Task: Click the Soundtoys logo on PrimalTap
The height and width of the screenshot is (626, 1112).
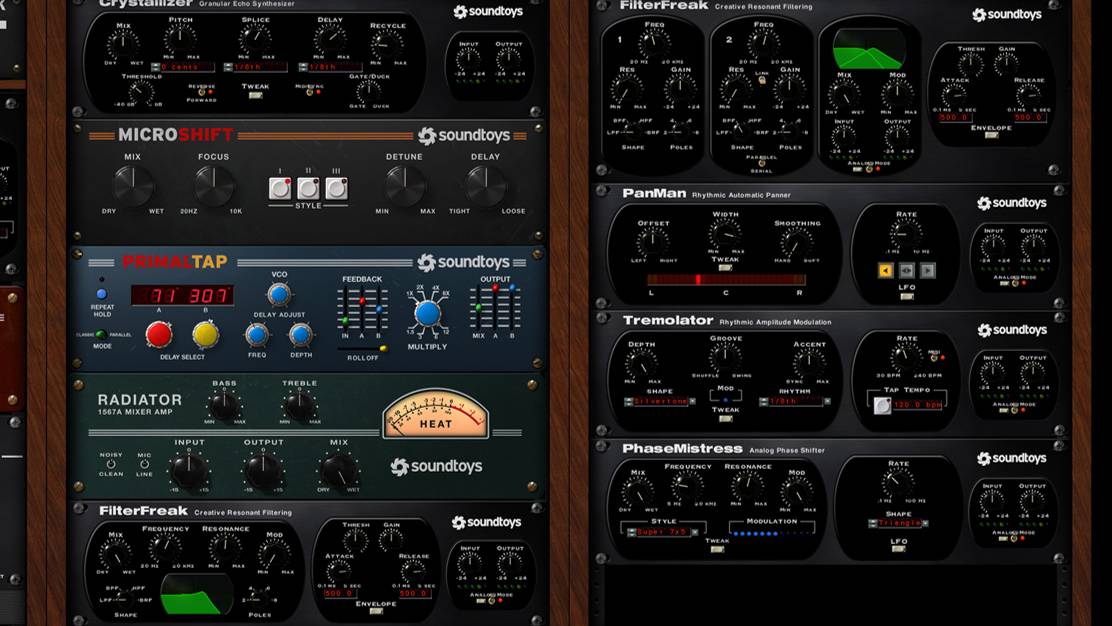Action: pos(463,262)
